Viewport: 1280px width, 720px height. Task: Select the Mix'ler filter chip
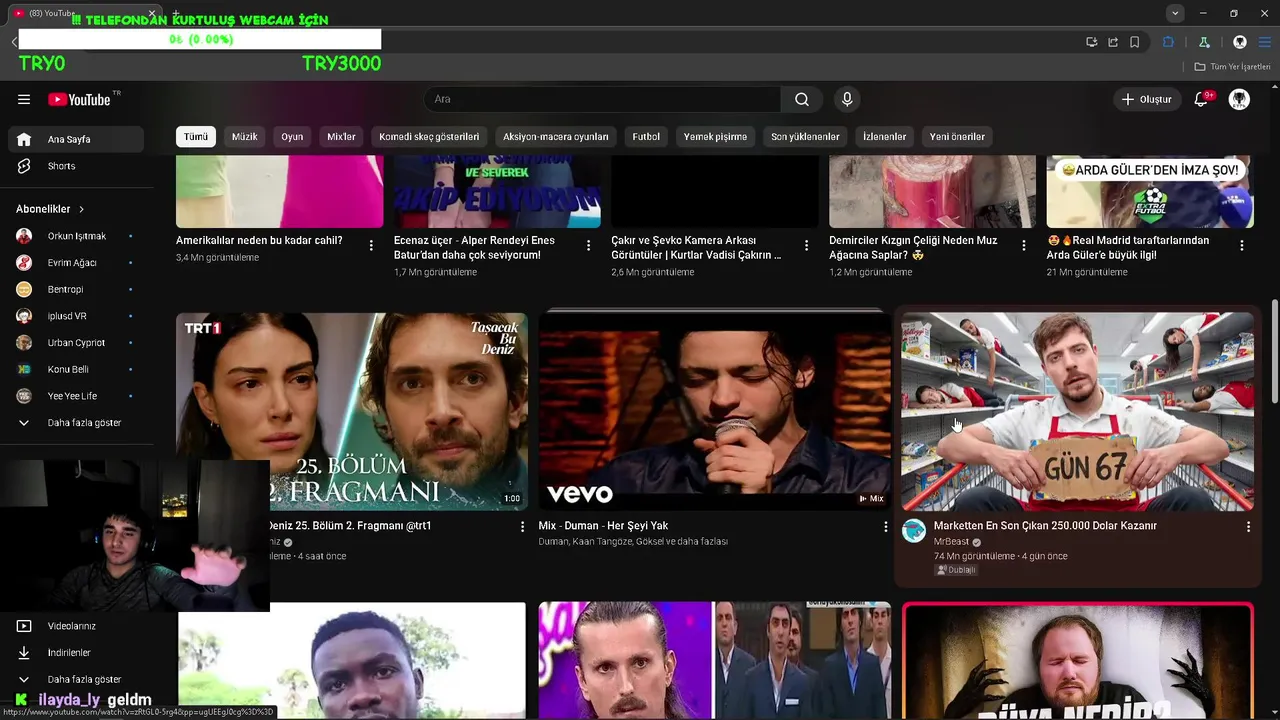[x=341, y=136]
